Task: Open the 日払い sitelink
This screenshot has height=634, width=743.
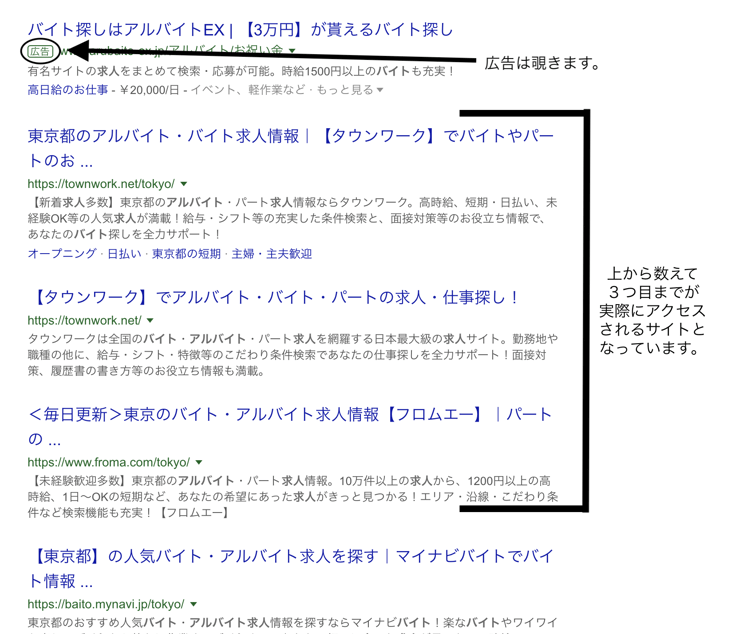Action: click(125, 254)
